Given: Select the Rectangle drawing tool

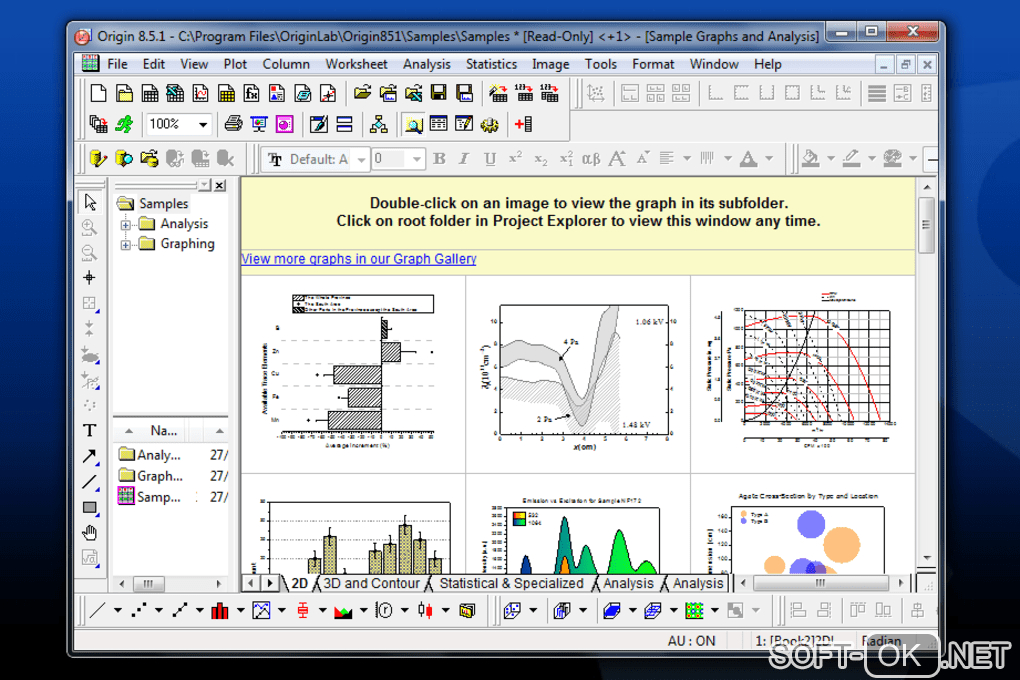Looking at the screenshot, I should (x=90, y=508).
